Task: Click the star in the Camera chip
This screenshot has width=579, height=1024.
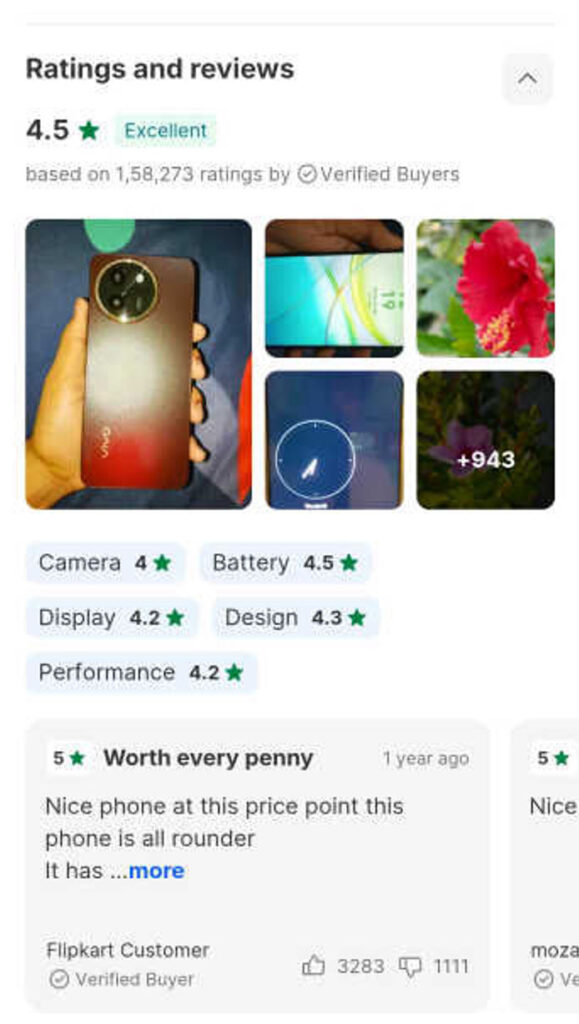Action: [162, 562]
